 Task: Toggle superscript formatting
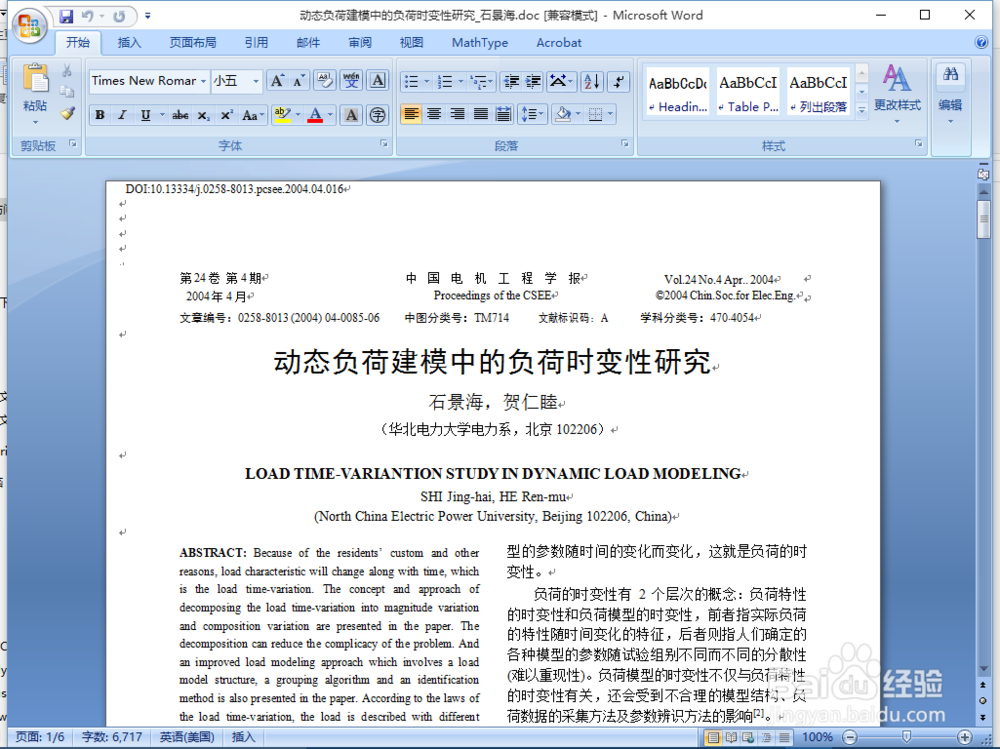226,115
